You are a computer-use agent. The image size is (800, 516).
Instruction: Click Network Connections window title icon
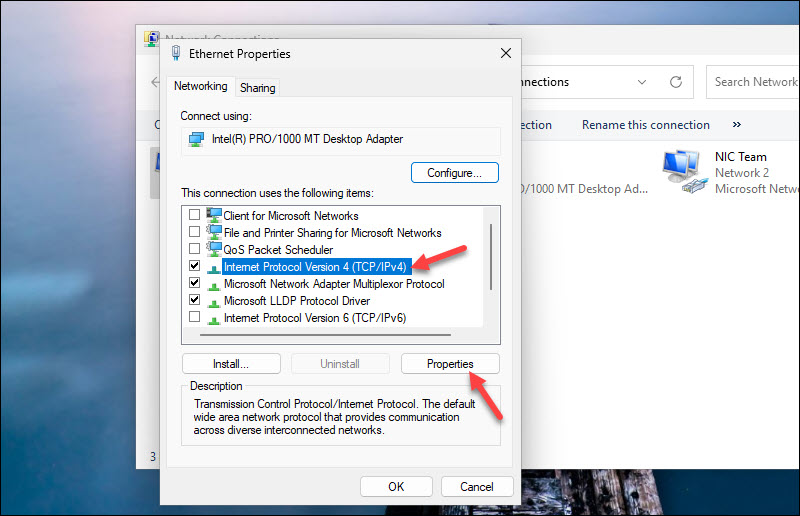151,38
